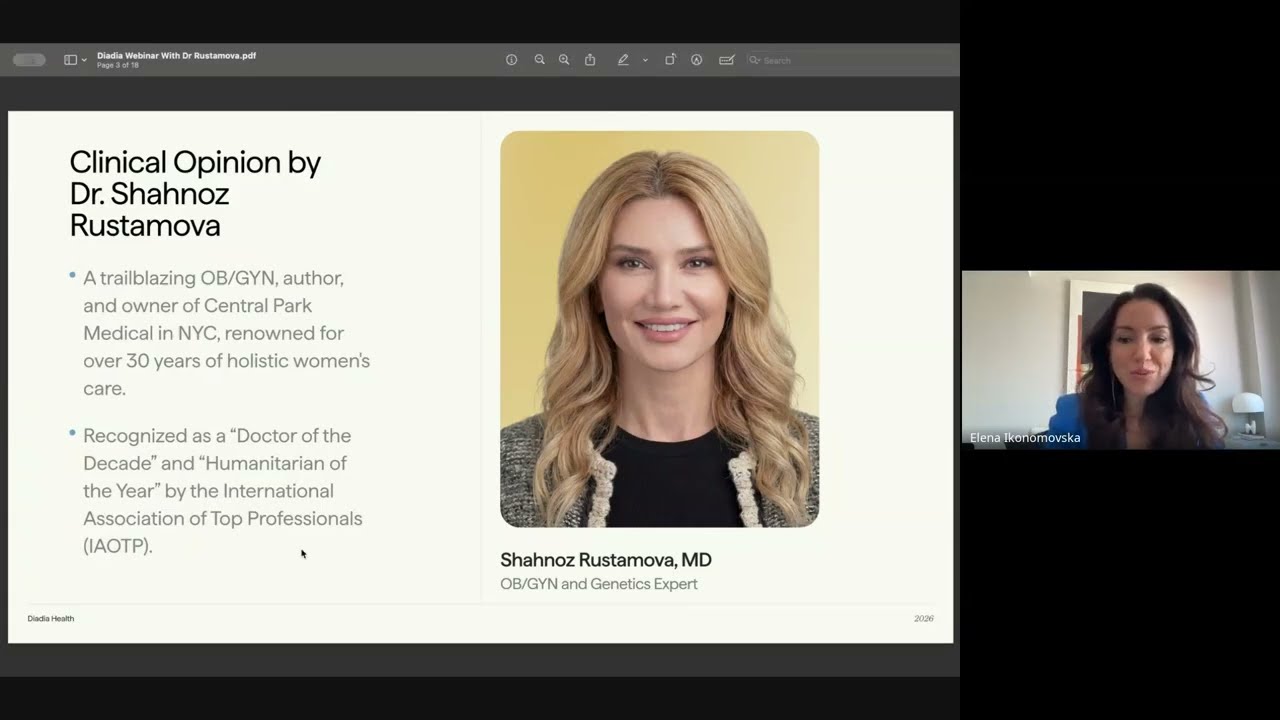Zoom out of the PDF
Image resolution: width=1280 pixels, height=720 pixels.
point(539,60)
